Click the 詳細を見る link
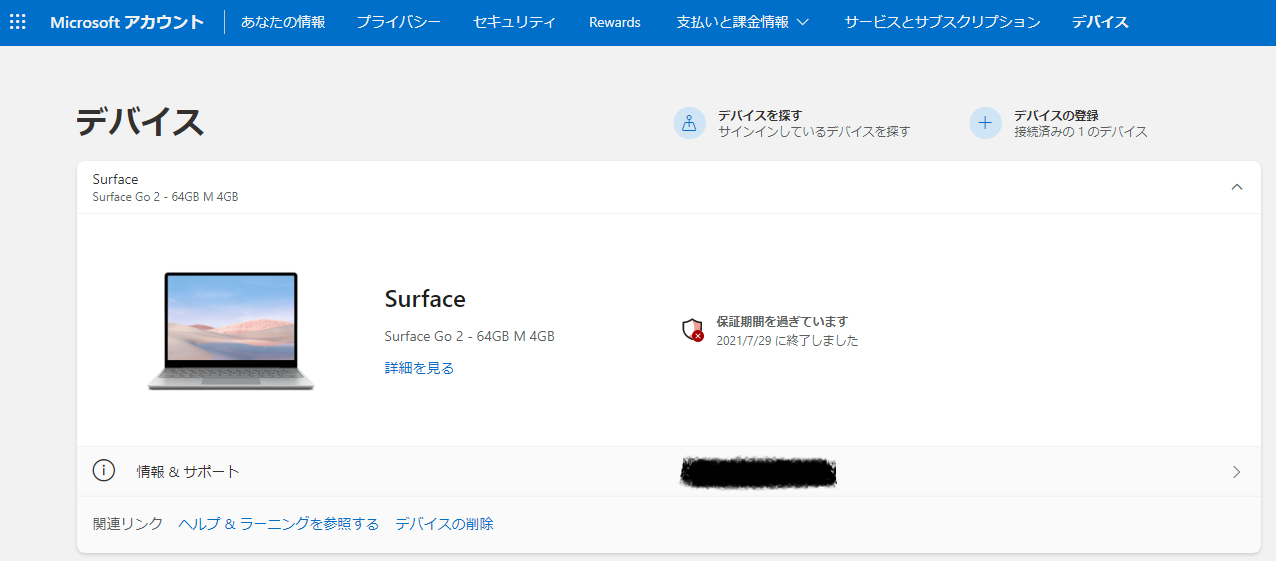This screenshot has width=1276, height=561. pos(419,368)
